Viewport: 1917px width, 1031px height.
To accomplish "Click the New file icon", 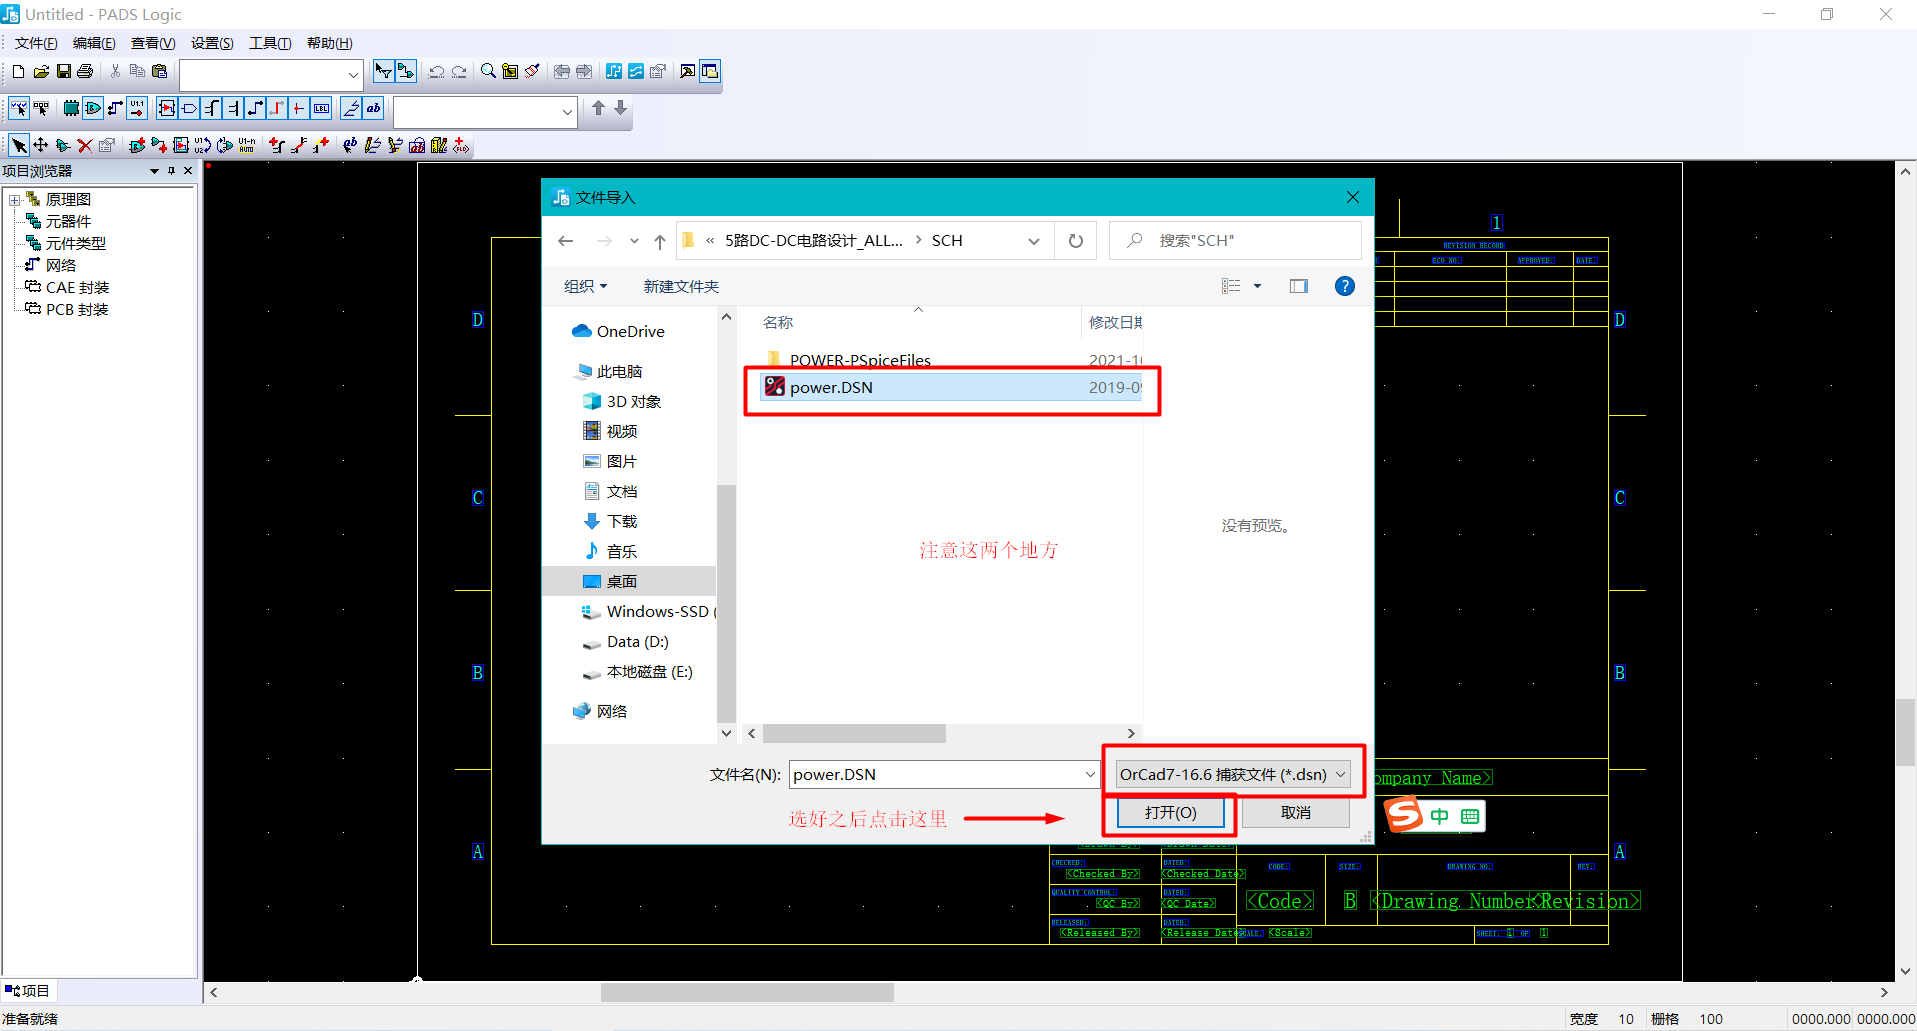I will pyautogui.click(x=18, y=72).
